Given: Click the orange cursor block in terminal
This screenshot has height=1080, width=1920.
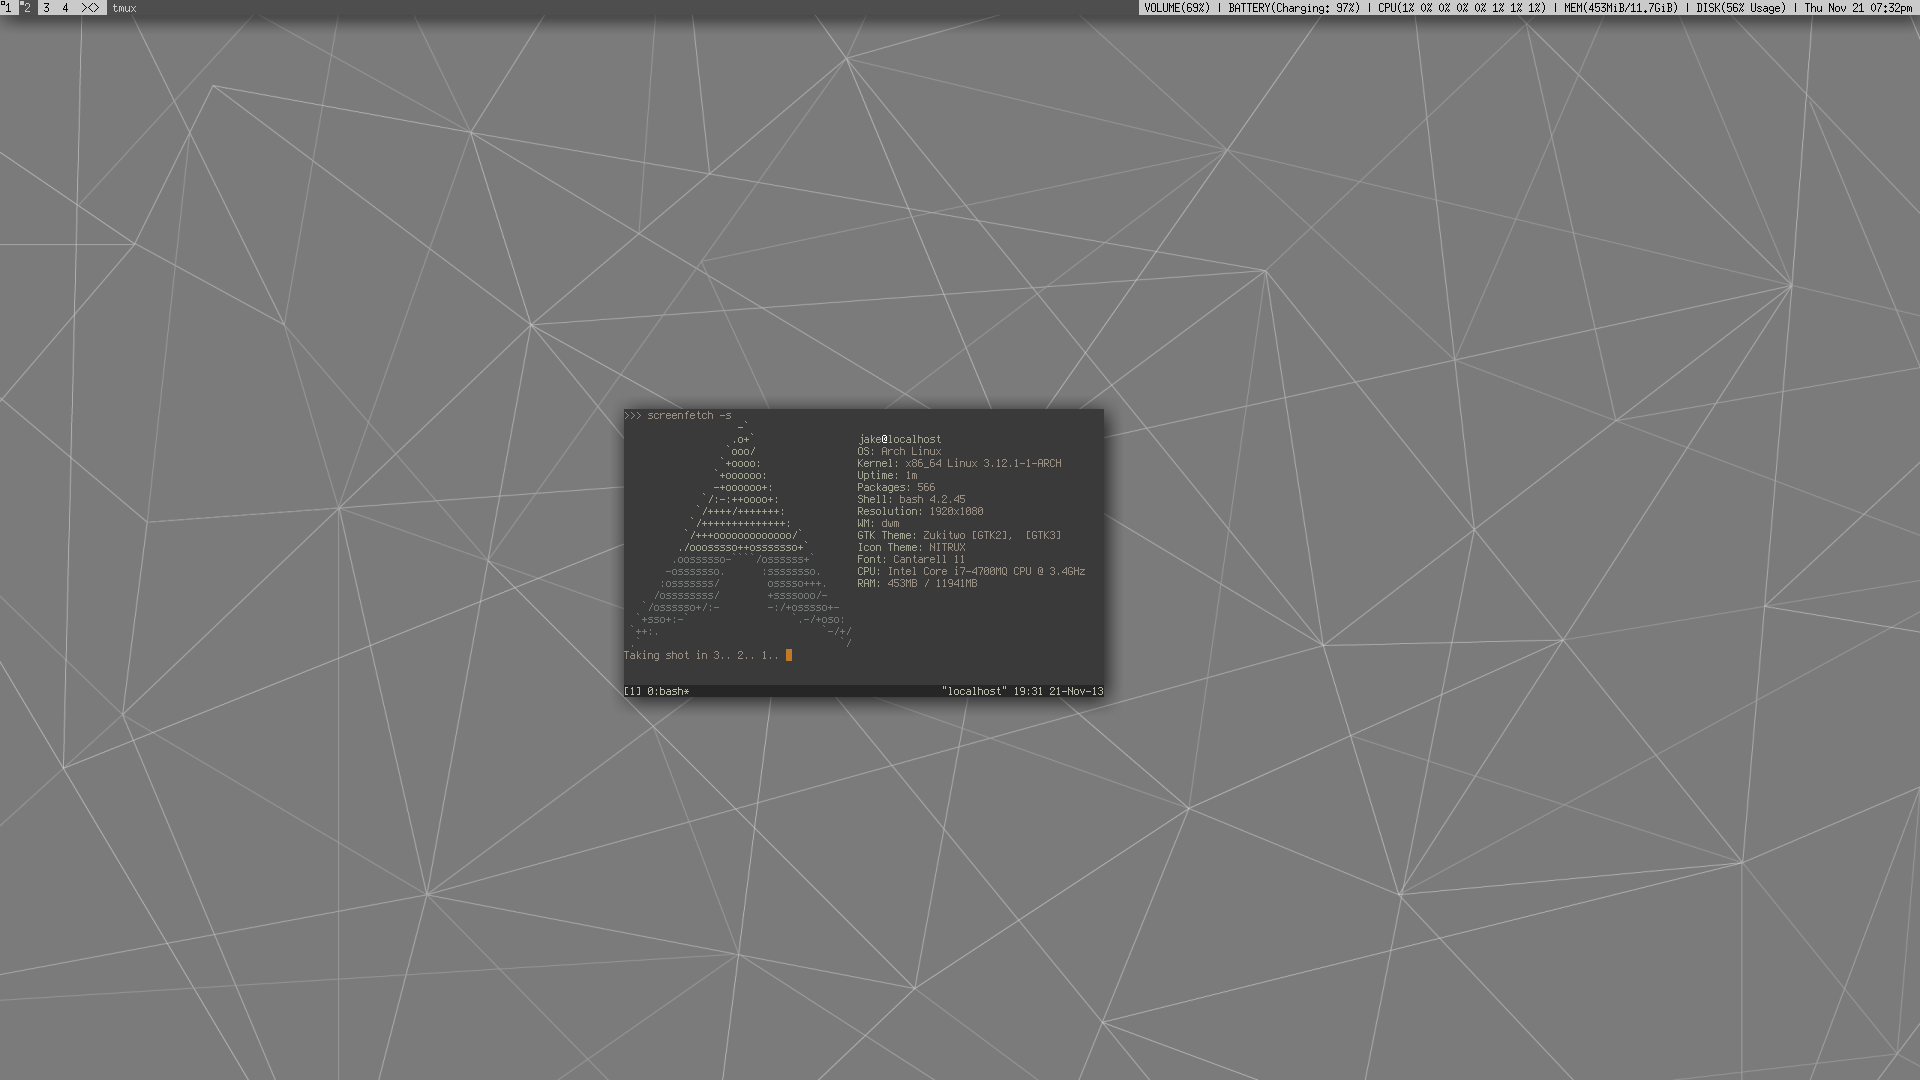Looking at the screenshot, I should pos(789,655).
